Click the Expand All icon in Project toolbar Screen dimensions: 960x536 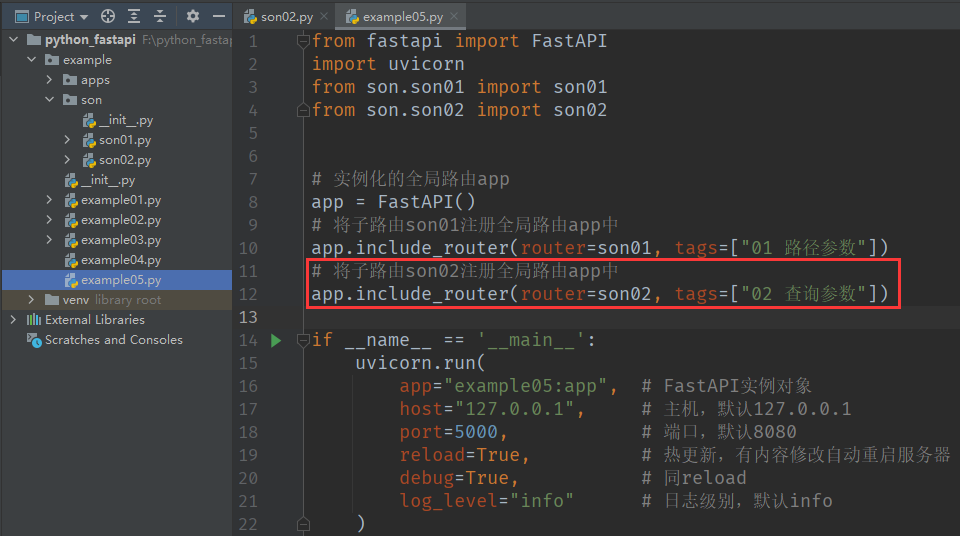point(134,16)
